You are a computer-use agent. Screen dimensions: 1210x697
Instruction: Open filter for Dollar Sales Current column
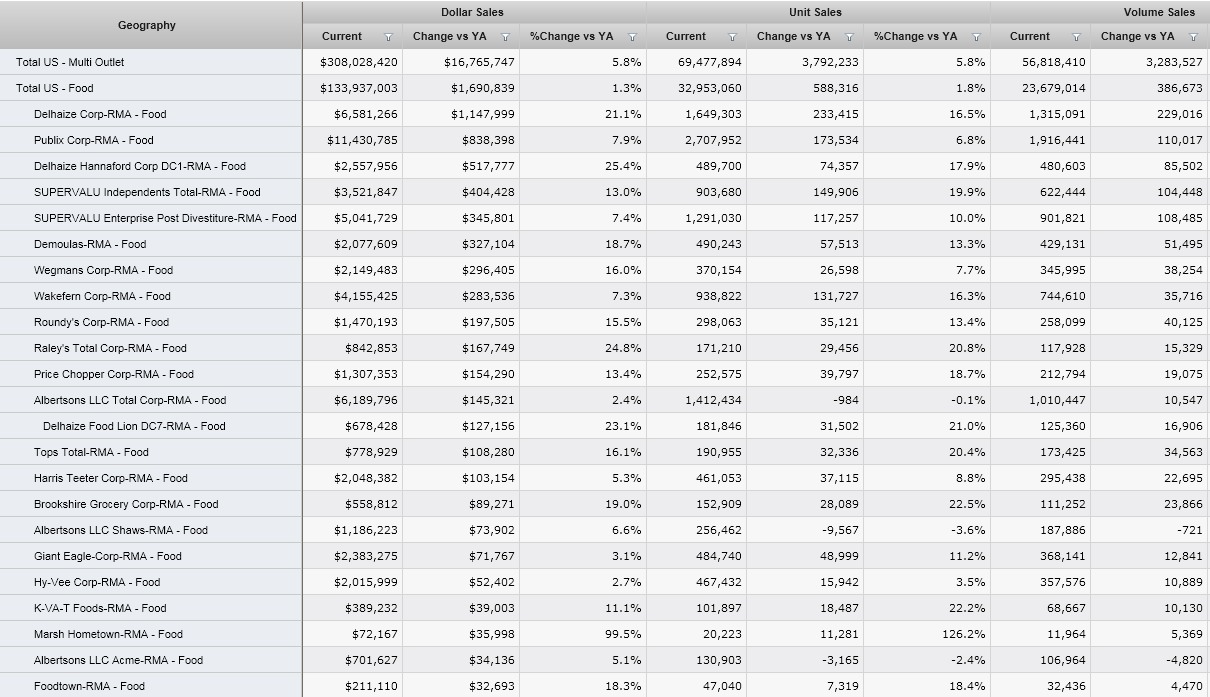coord(388,37)
